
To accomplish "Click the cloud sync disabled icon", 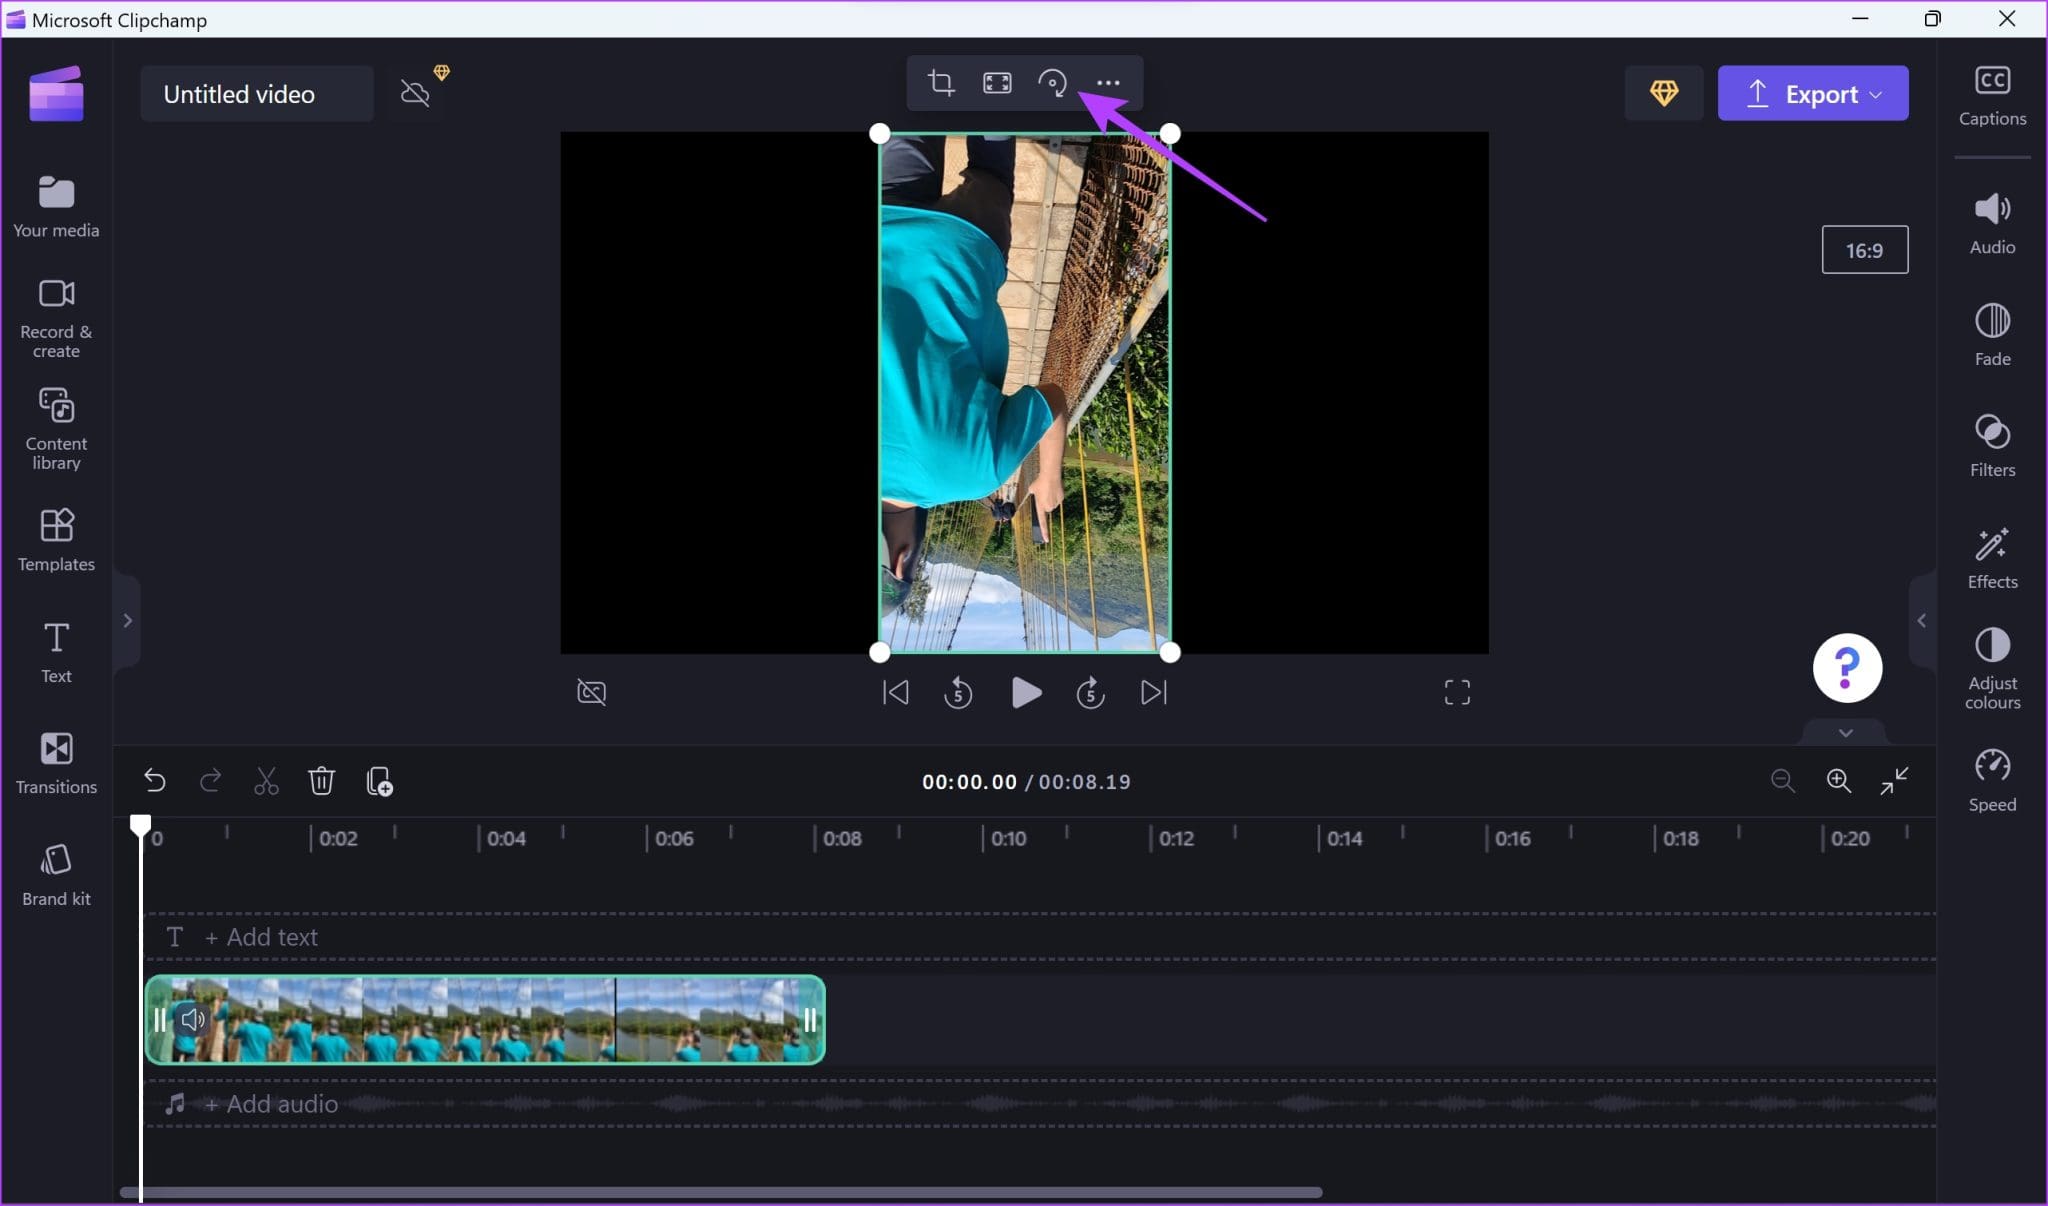I will [415, 94].
